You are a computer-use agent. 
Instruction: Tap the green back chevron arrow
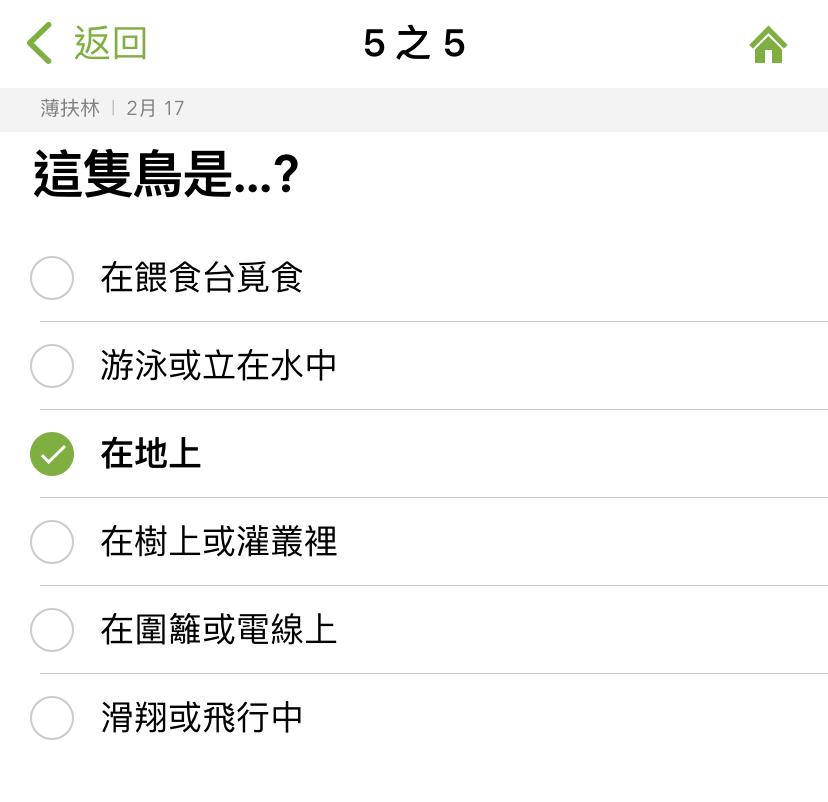(39, 44)
